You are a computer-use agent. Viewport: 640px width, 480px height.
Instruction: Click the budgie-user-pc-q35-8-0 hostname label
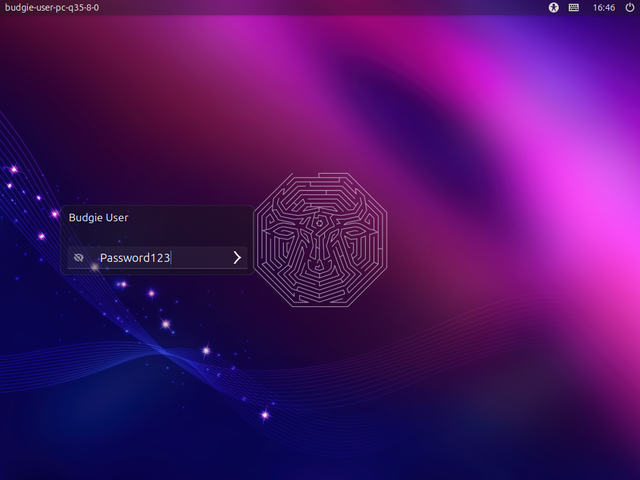tap(52, 7)
